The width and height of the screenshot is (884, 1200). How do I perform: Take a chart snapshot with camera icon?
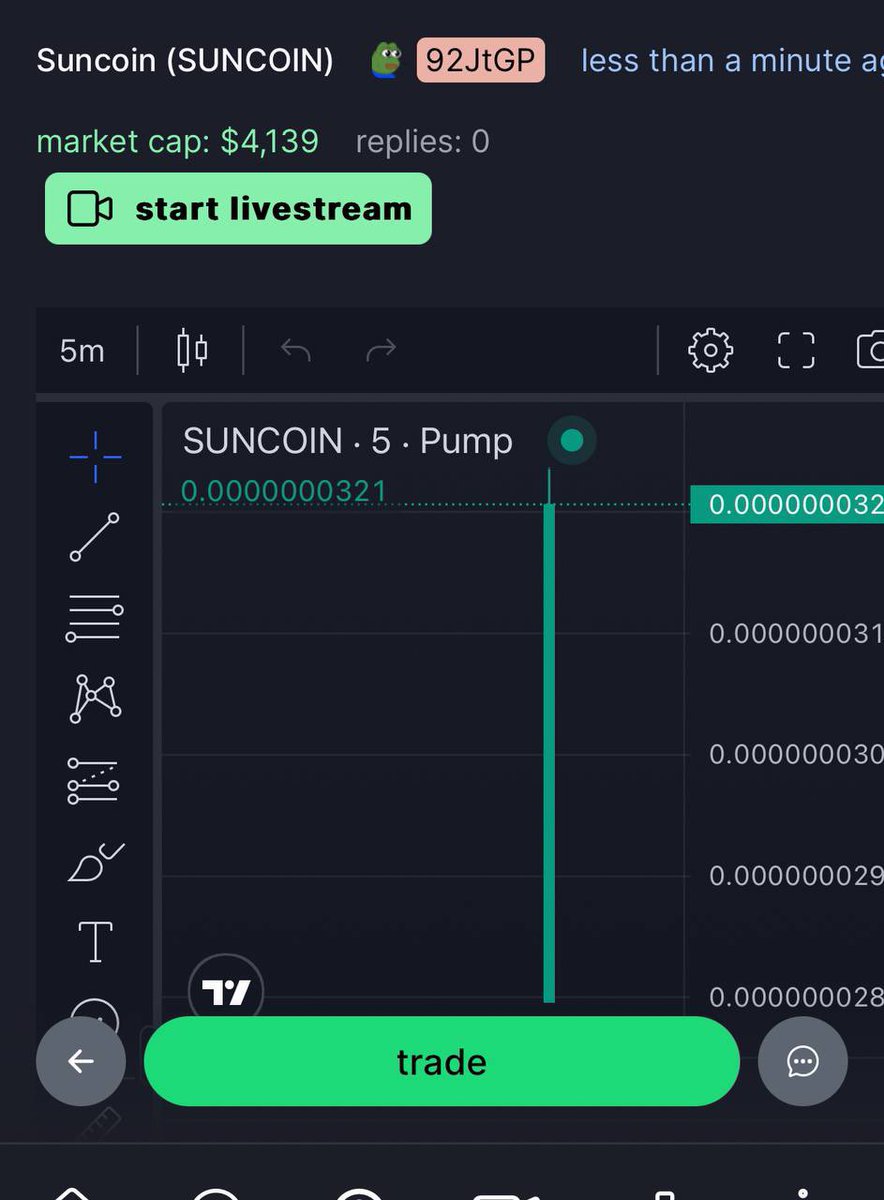(871, 351)
